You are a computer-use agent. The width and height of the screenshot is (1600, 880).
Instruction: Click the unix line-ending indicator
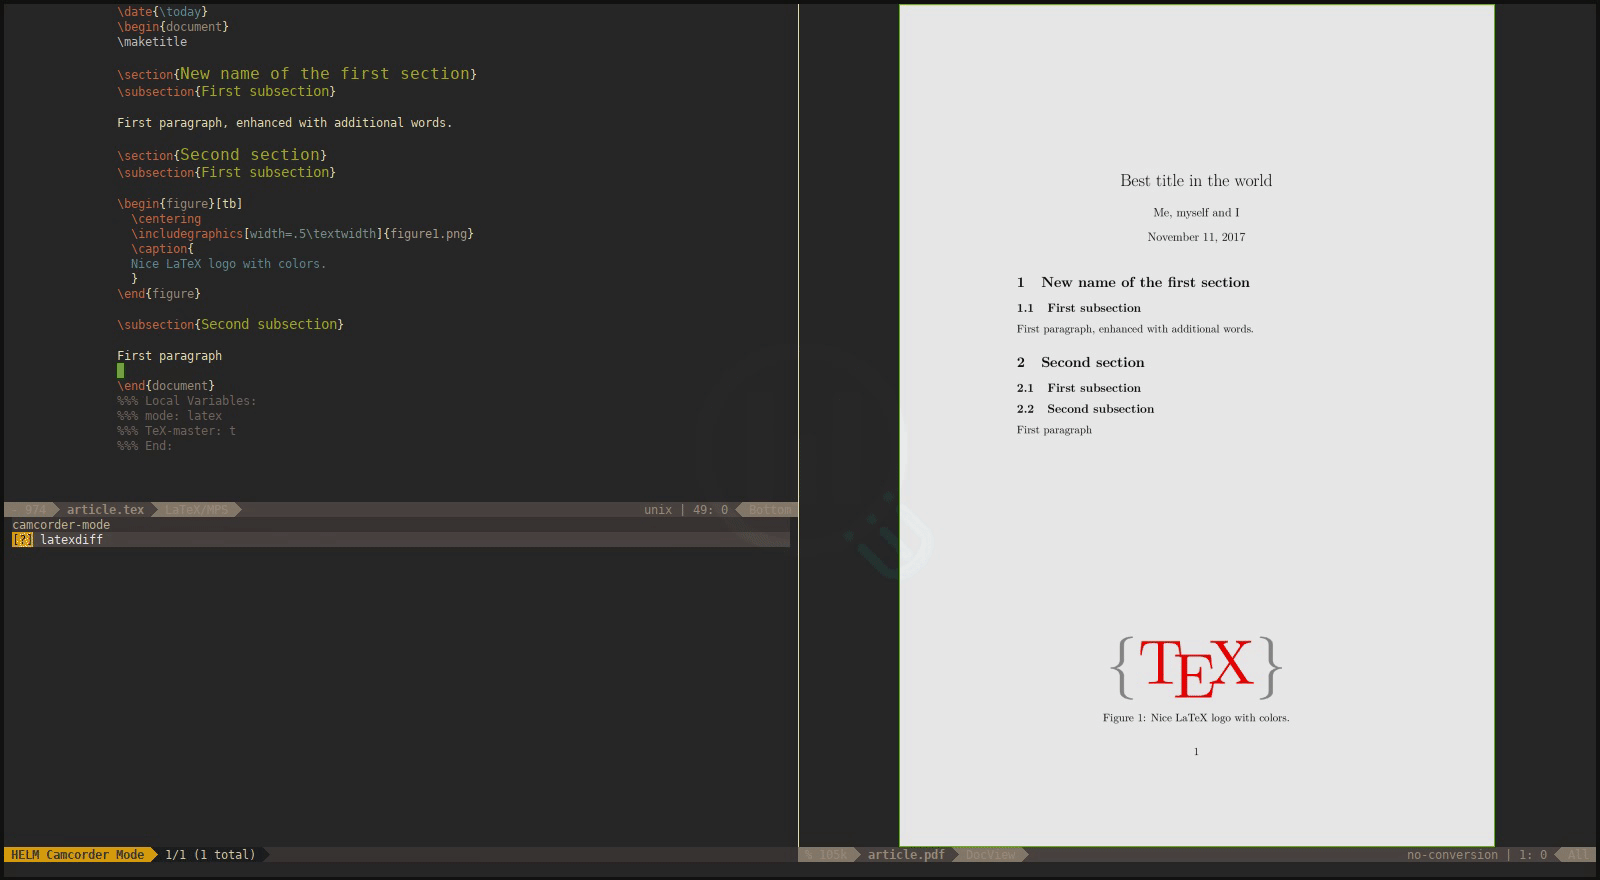[x=658, y=510]
